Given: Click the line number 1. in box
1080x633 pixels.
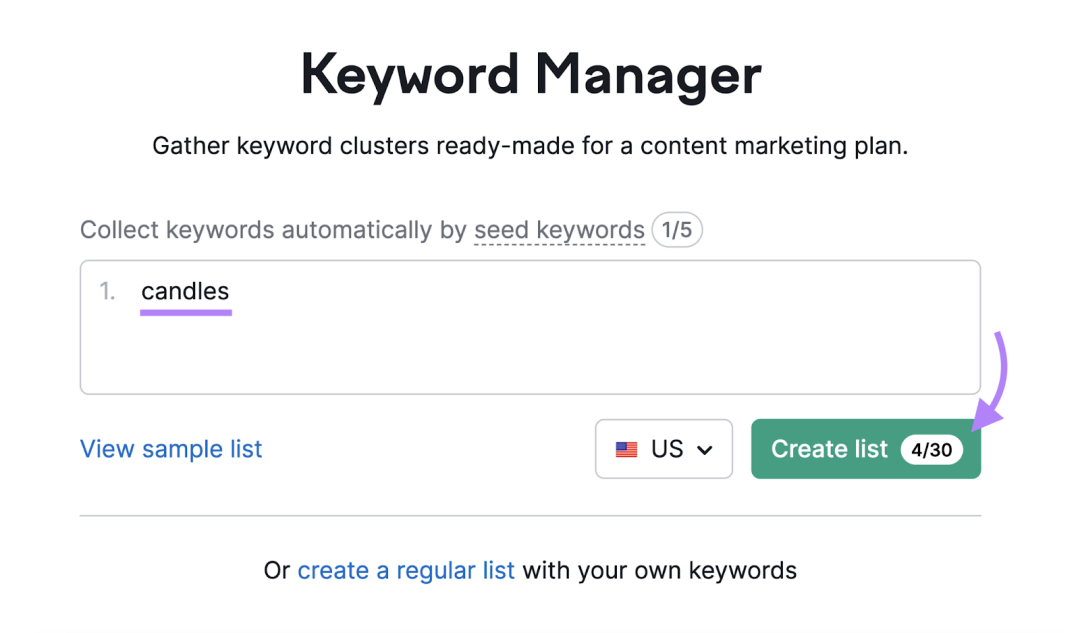Looking at the screenshot, I should tap(107, 291).
